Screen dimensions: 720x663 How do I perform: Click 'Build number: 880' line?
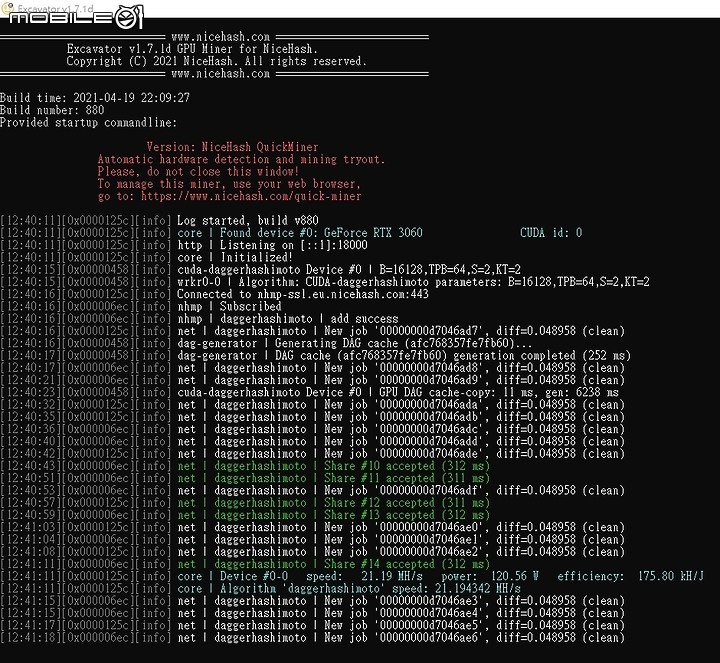[x=52, y=110]
